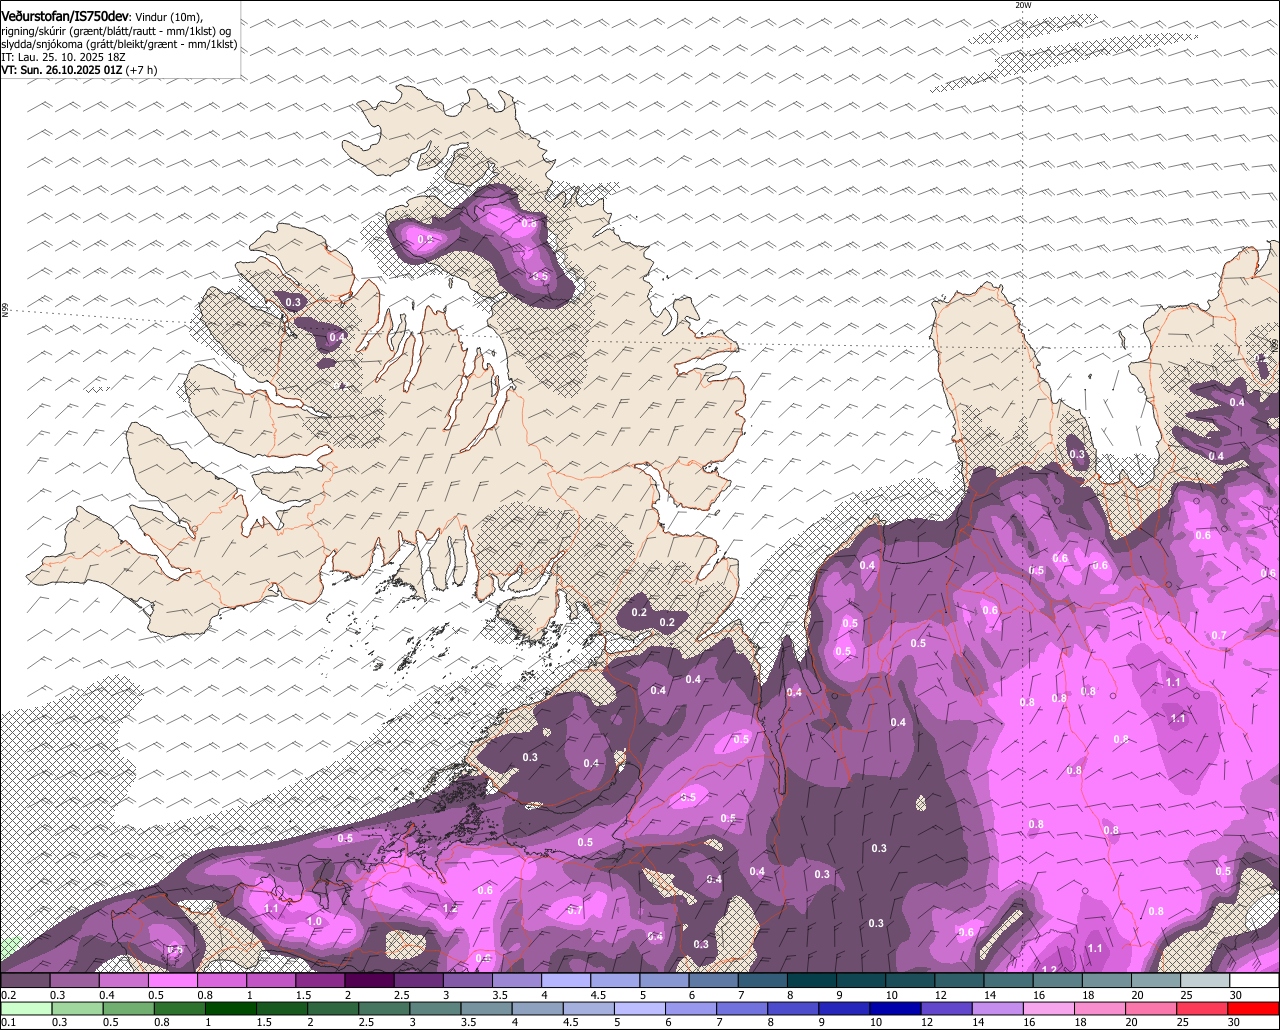Image resolution: width=1280 pixels, height=1030 pixels.
Task: Select bright red lower swatch after 30
Action: 1254,1009
